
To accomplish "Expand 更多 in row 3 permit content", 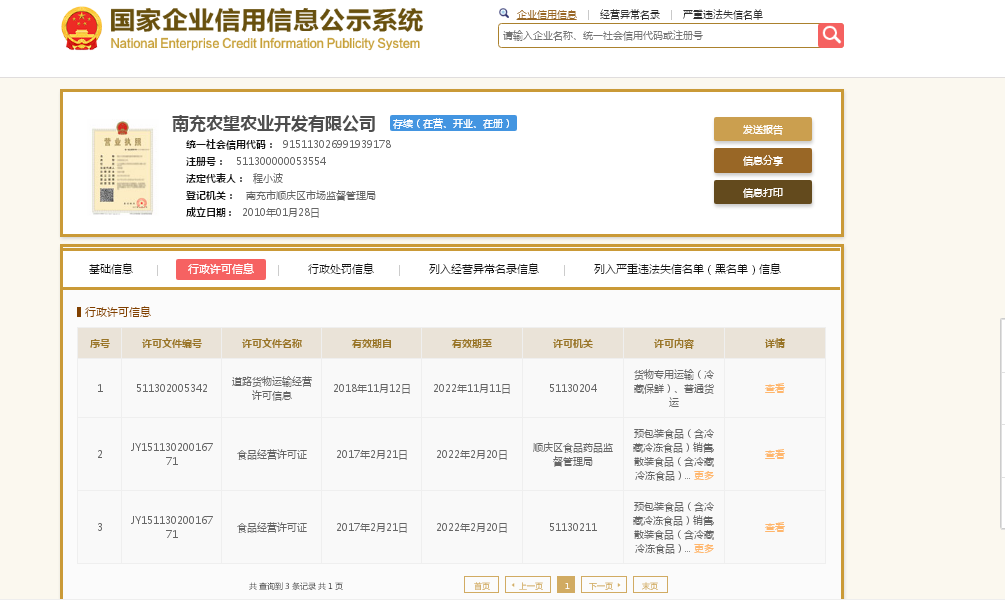I will tap(704, 549).
